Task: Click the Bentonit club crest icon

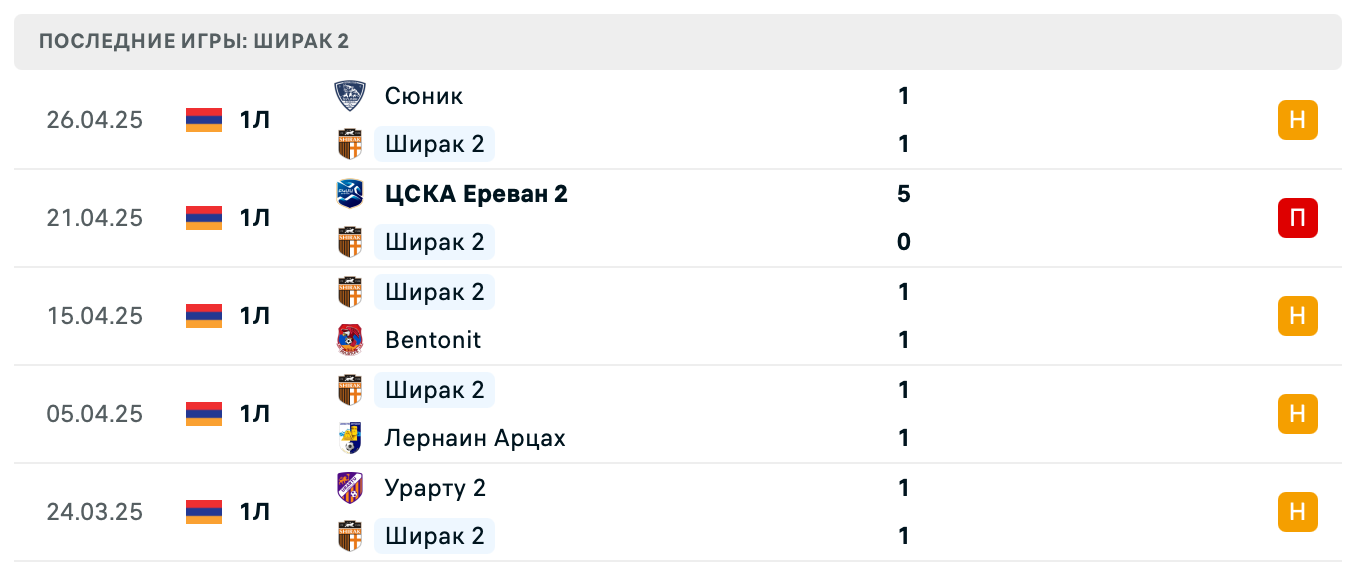Action: (x=350, y=340)
